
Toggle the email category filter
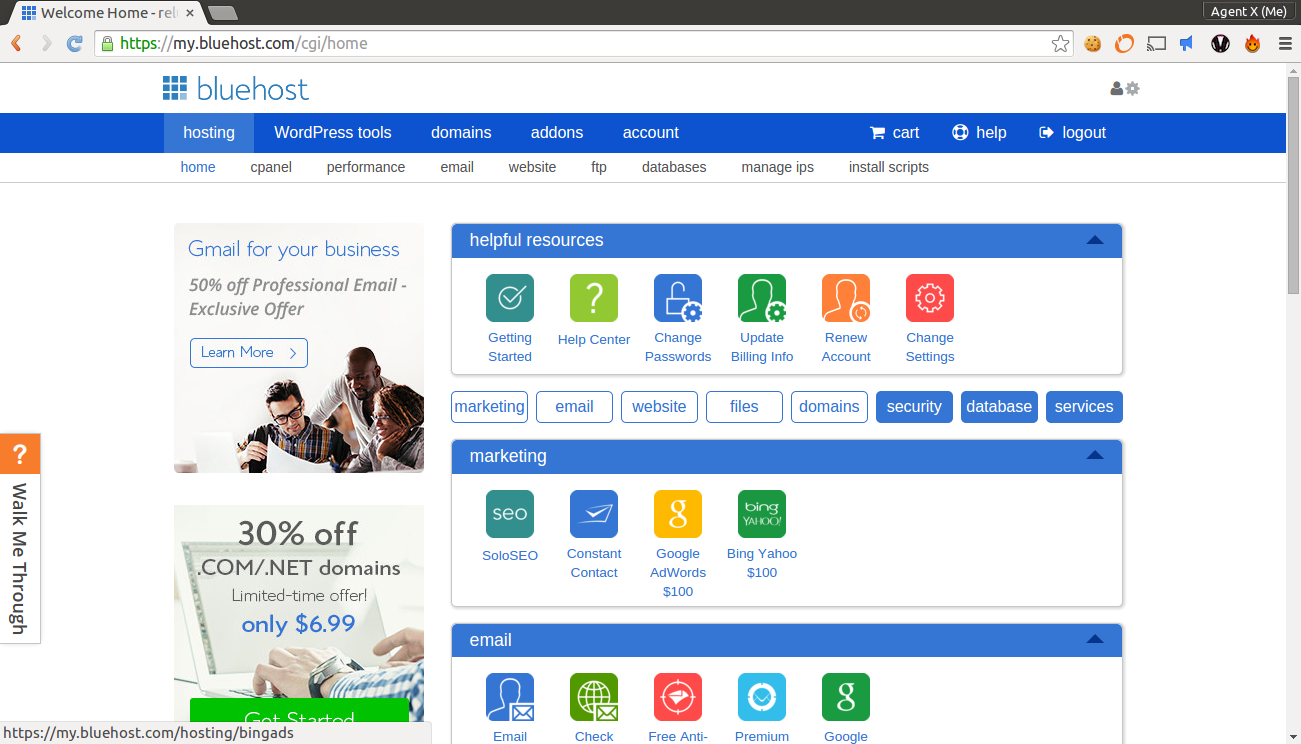point(574,407)
